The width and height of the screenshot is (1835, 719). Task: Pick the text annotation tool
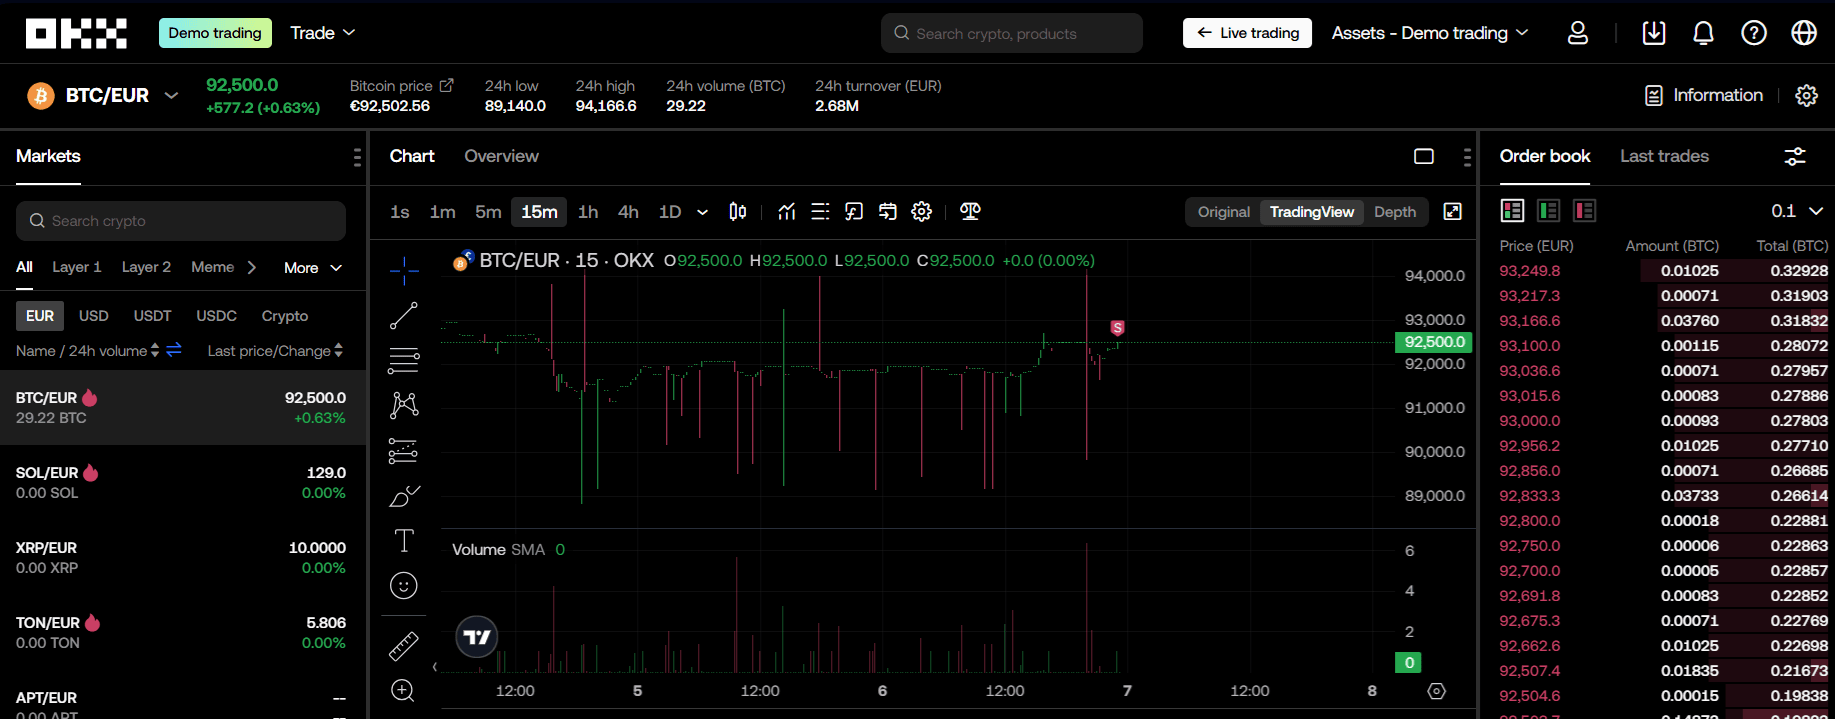pyautogui.click(x=403, y=541)
